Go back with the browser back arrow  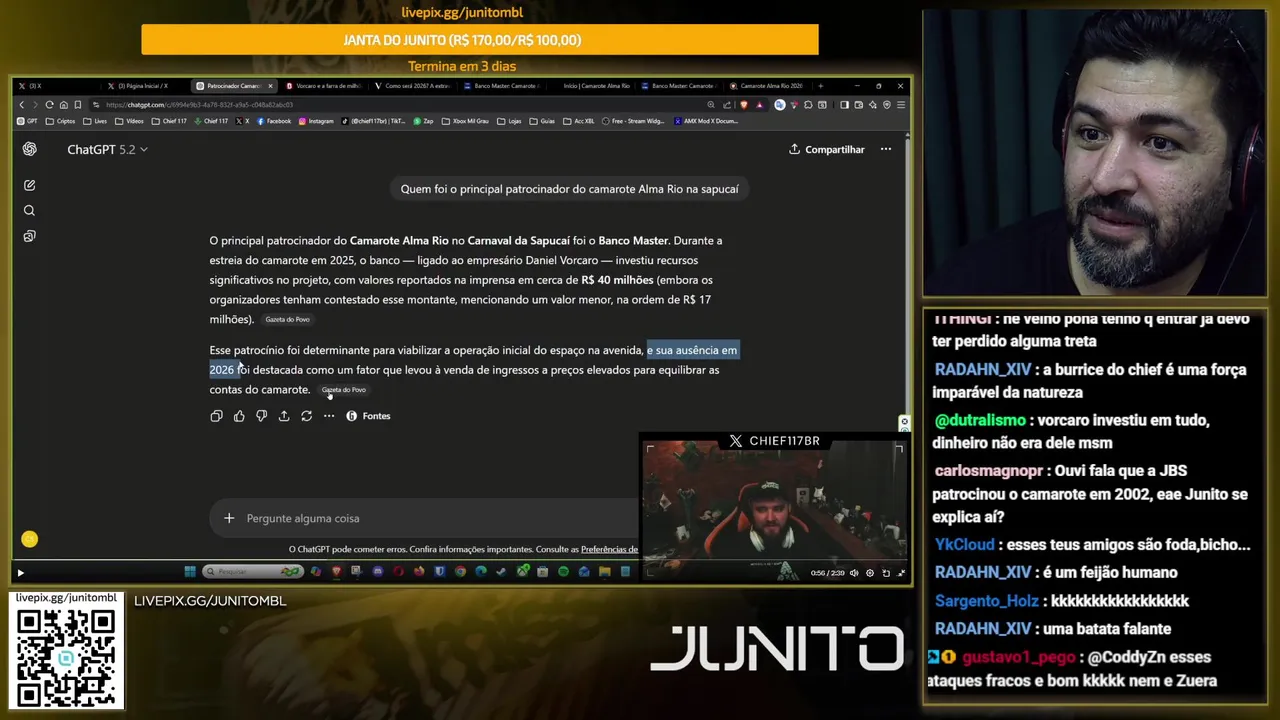21,105
